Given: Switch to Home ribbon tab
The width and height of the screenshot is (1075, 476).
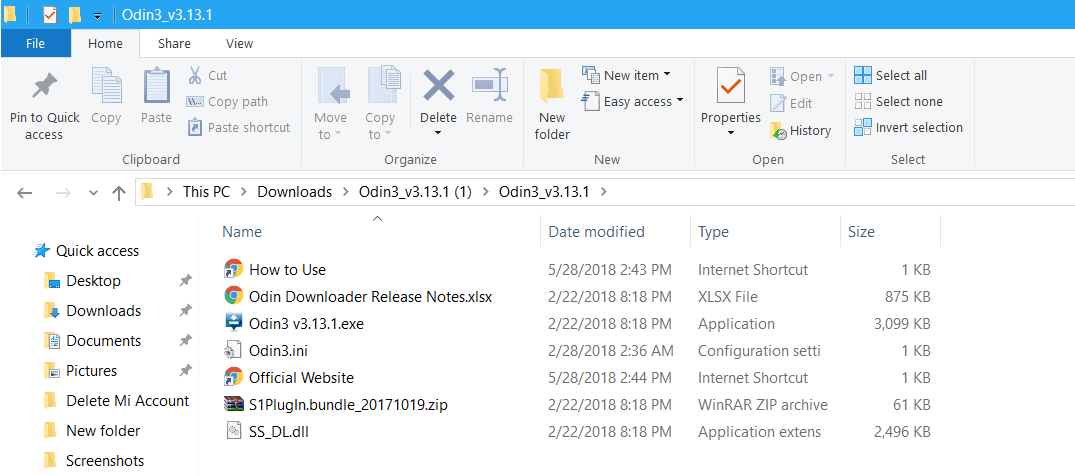Looking at the screenshot, I should (x=105, y=43).
